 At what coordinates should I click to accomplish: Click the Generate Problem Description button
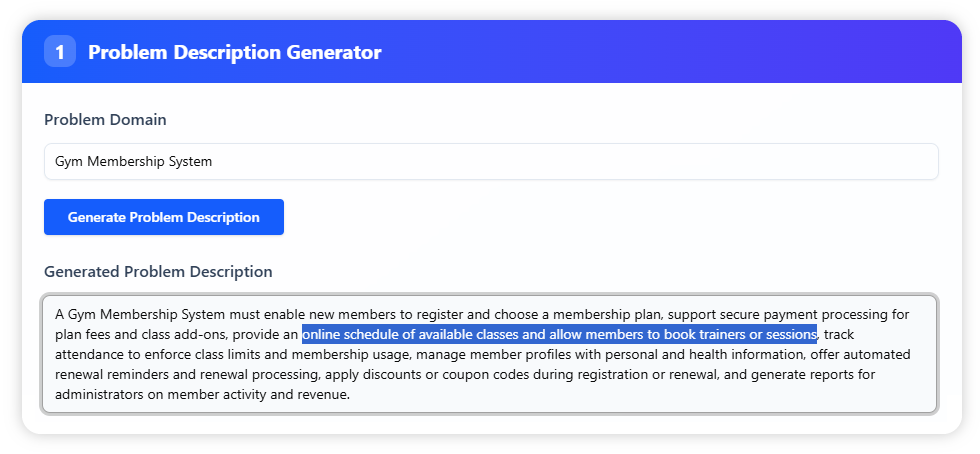[x=164, y=217]
